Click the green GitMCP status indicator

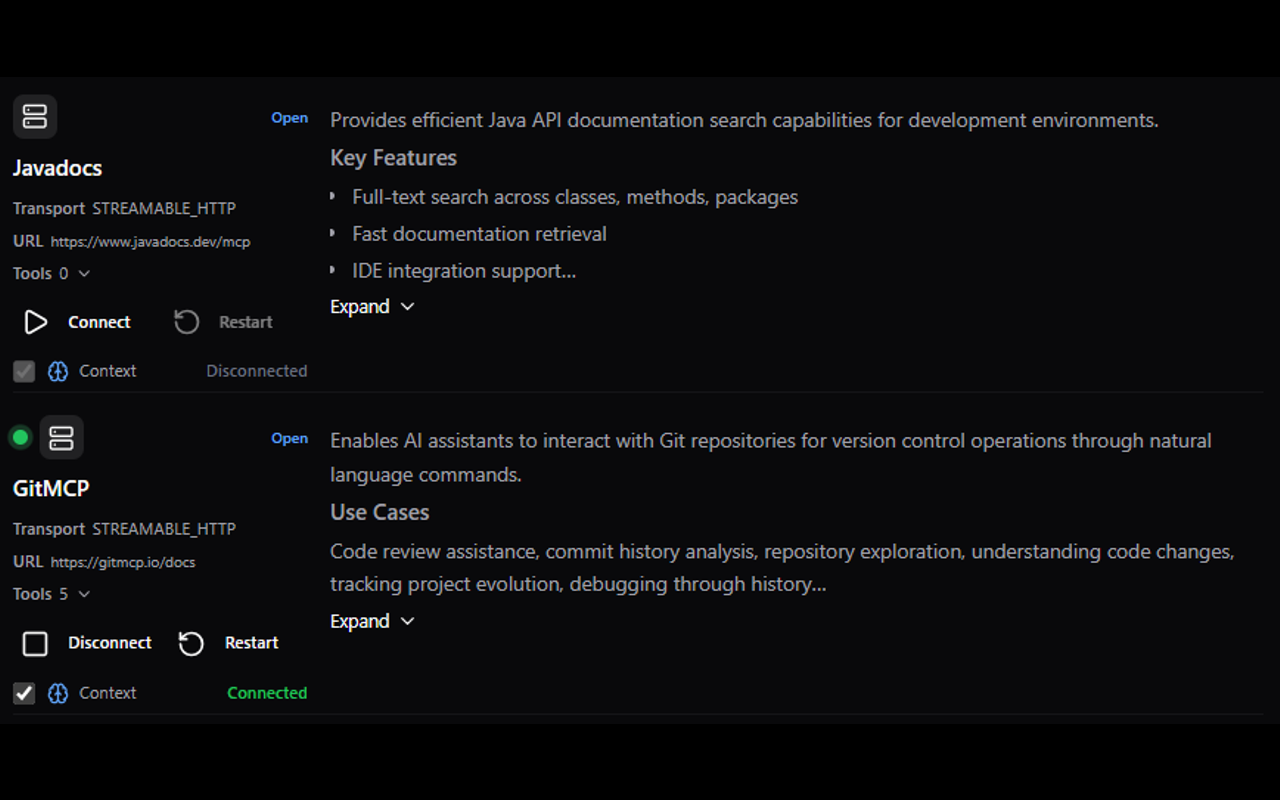(20, 438)
